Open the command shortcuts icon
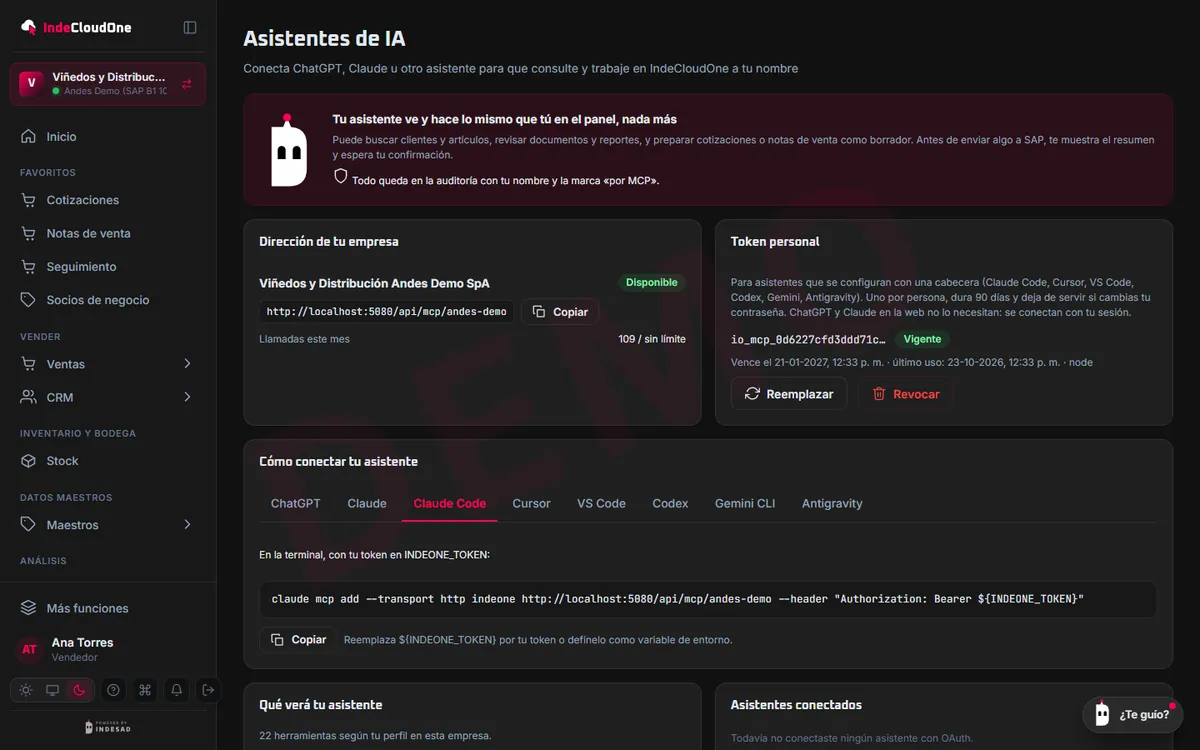 (x=145, y=690)
